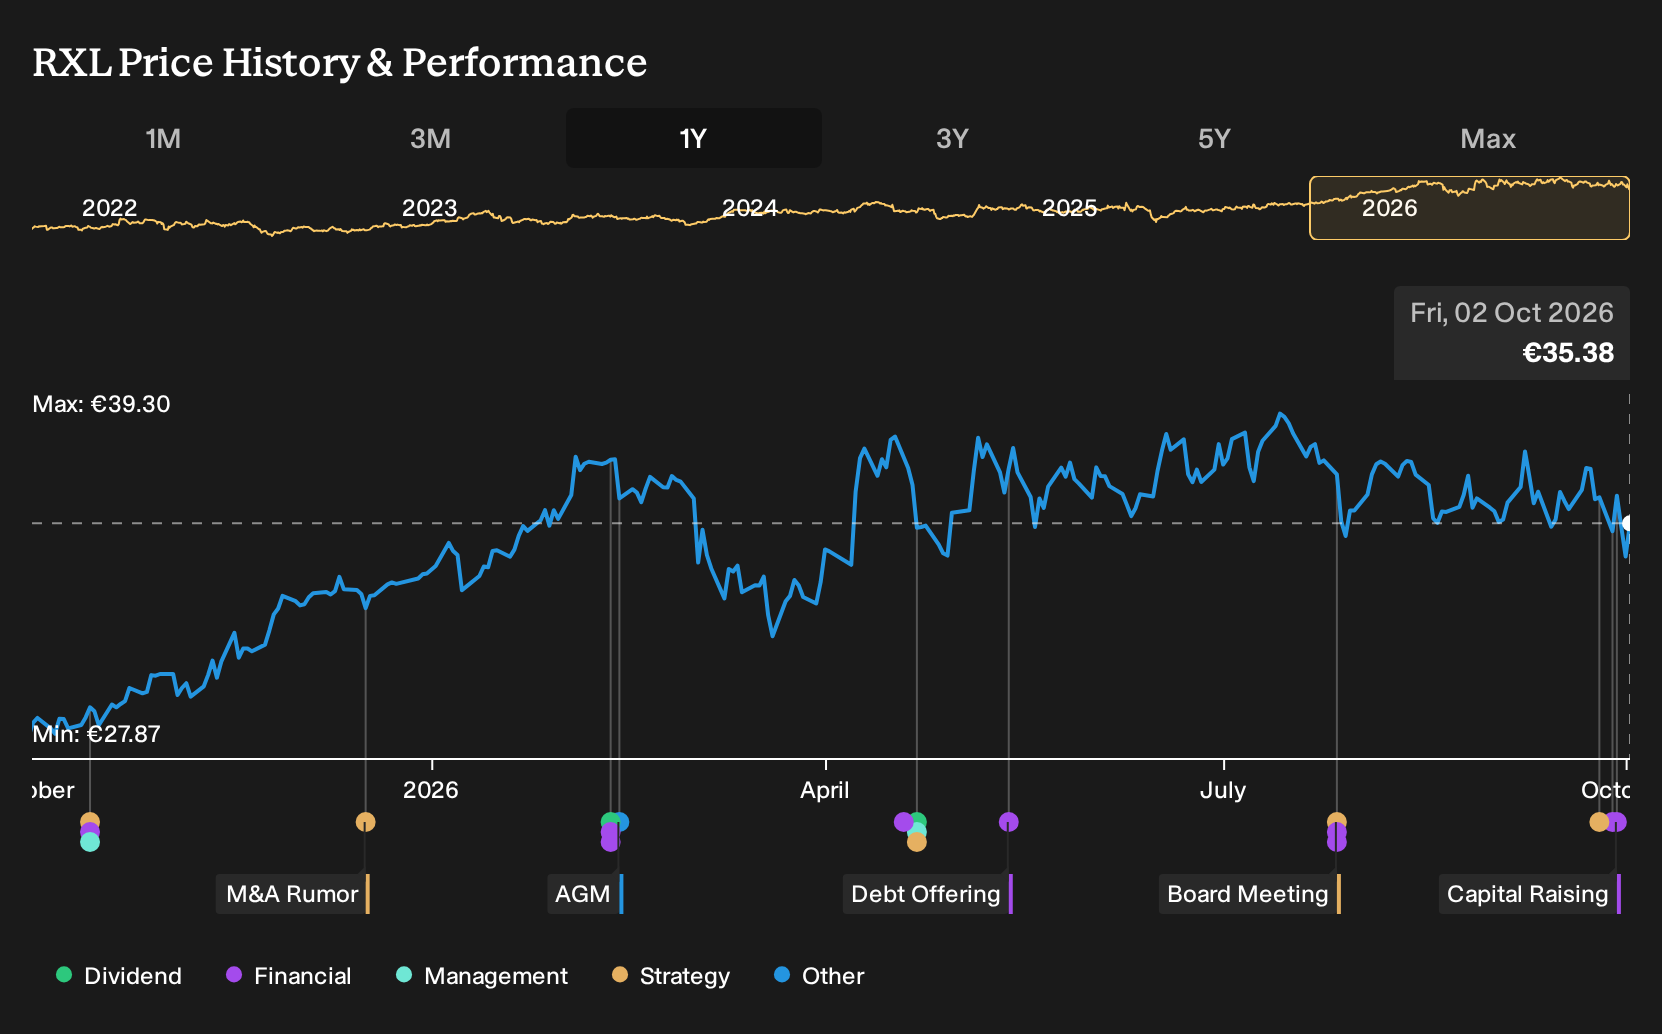
Task: Click the white current-price point on chart line
Action: (1627, 523)
